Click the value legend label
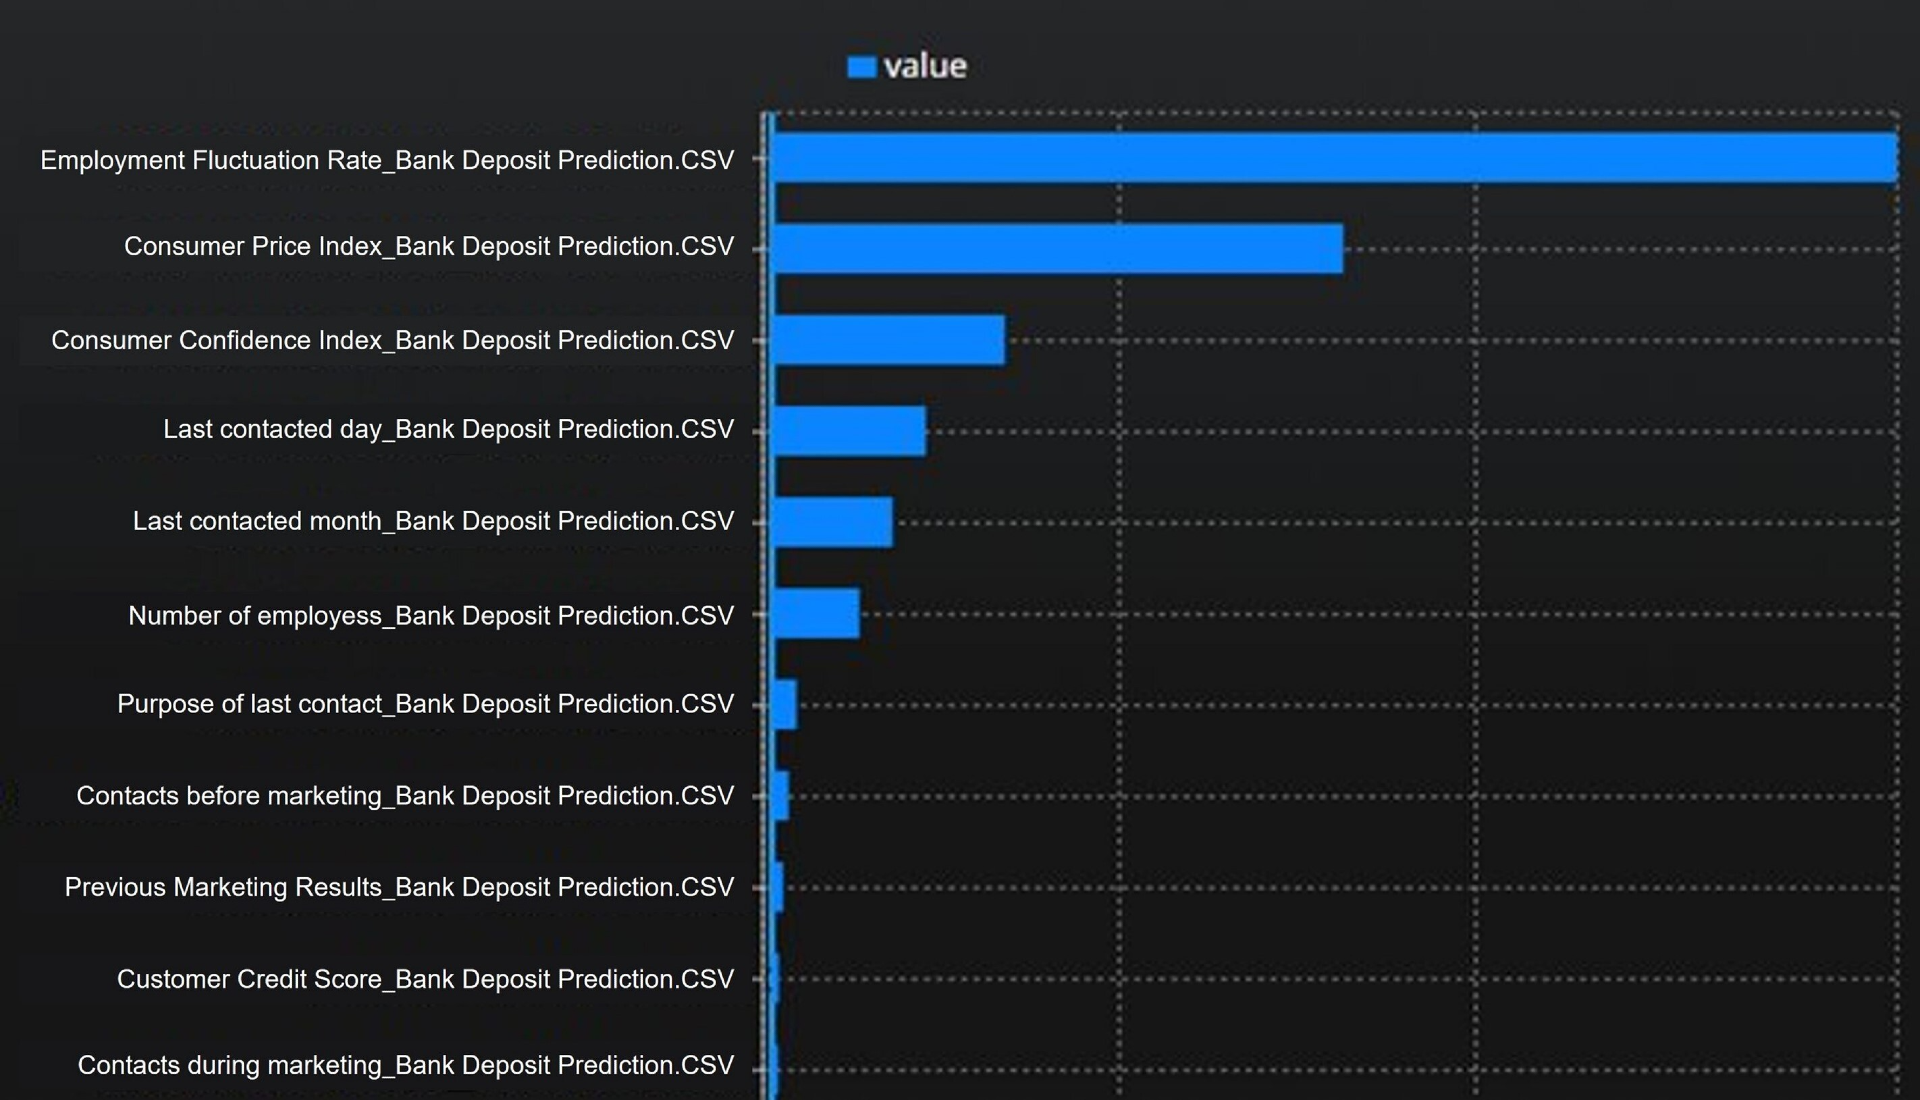The width and height of the screenshot is (1920, 1100). 925,67
